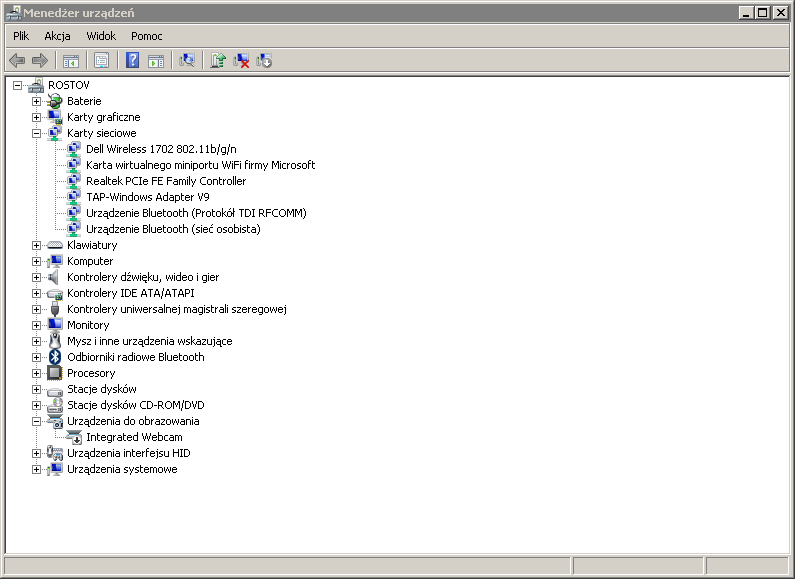Open the Properties toolbar icon
The height and width of the screenshot is (579, 795).
click(101, 61)
